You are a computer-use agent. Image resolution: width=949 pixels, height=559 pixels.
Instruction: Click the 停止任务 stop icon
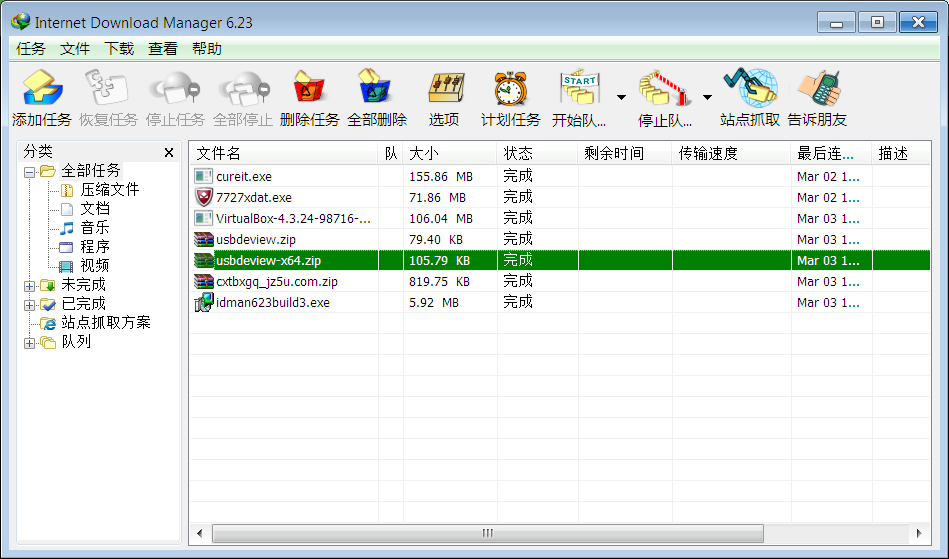pyautogui.click(x=175, y=88)
